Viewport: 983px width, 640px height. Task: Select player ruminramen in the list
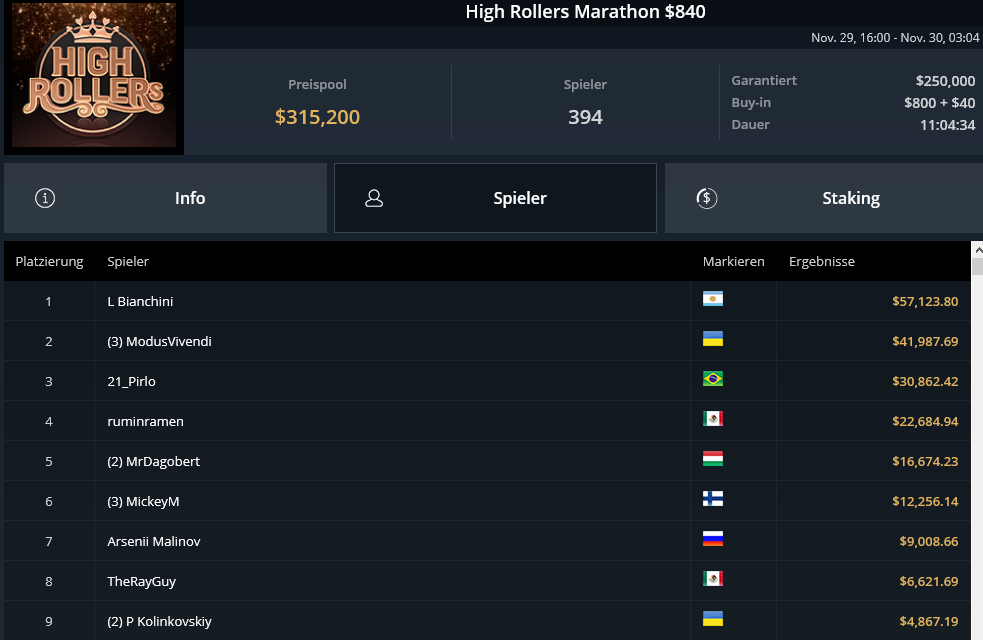click(x=146, y=421)
